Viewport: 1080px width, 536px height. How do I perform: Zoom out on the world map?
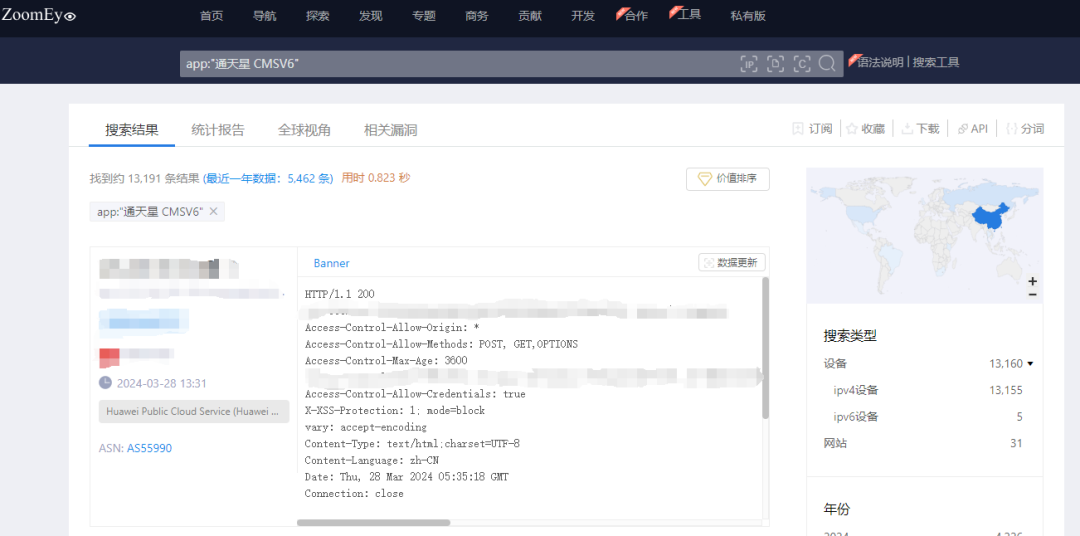click(1032, 294)
